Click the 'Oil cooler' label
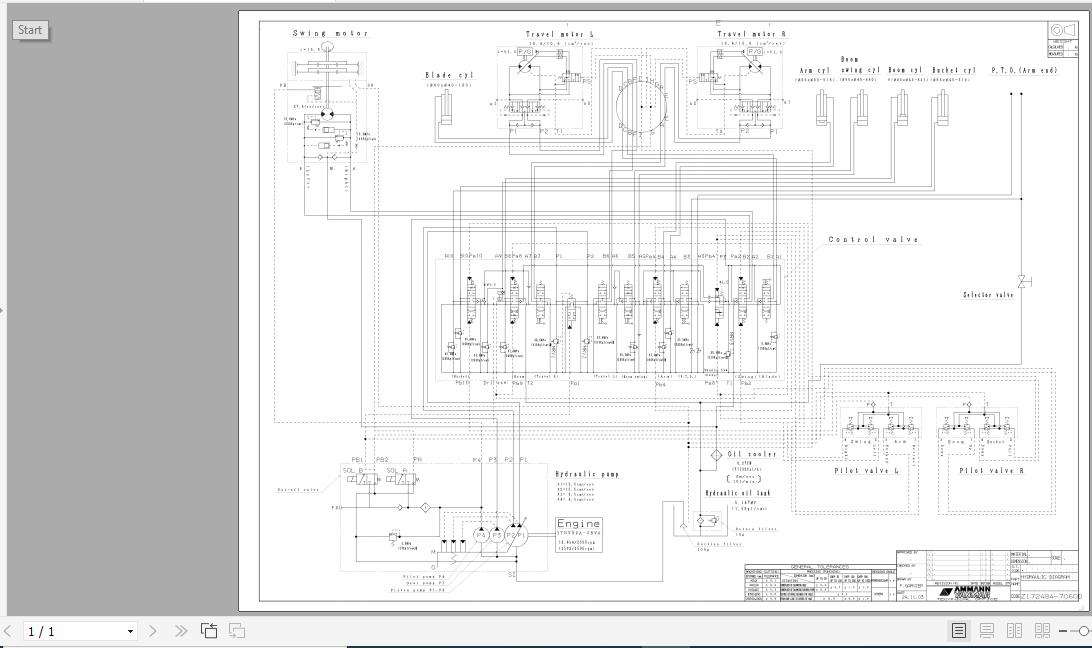The height and width of the screenshot is (648, 1092). click(752, 454)
